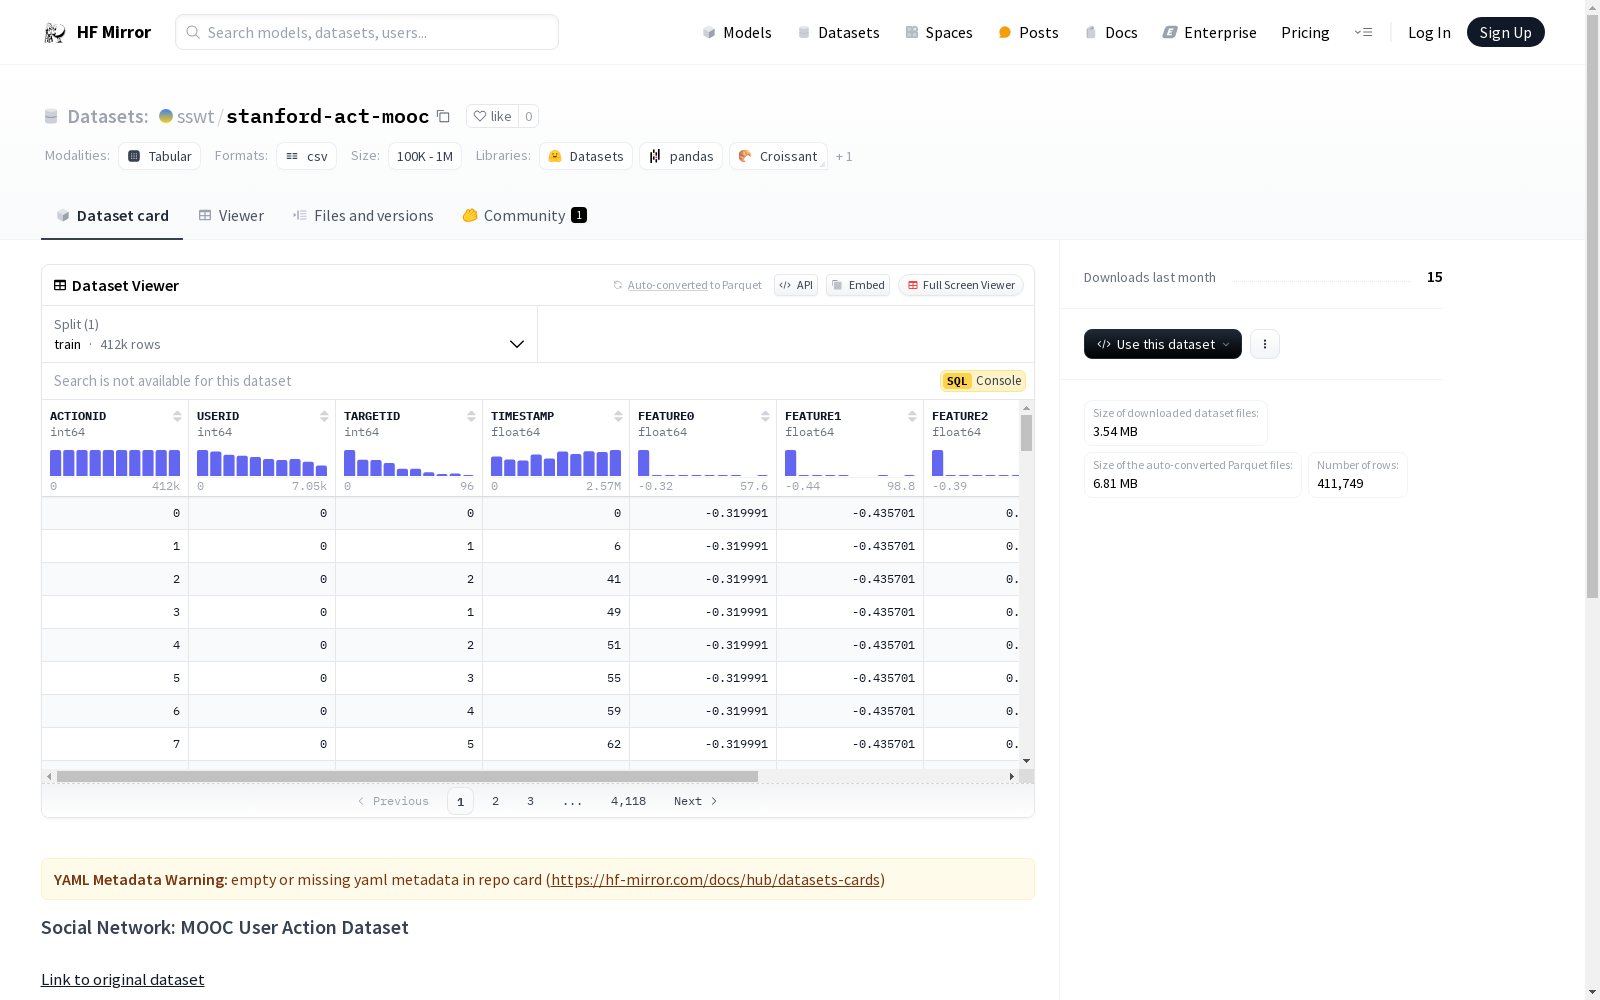Image resolution: width=1600 pixels, height=1000 pixels.
Task: Sort the ACTIONID column
Action: point(177,416)
